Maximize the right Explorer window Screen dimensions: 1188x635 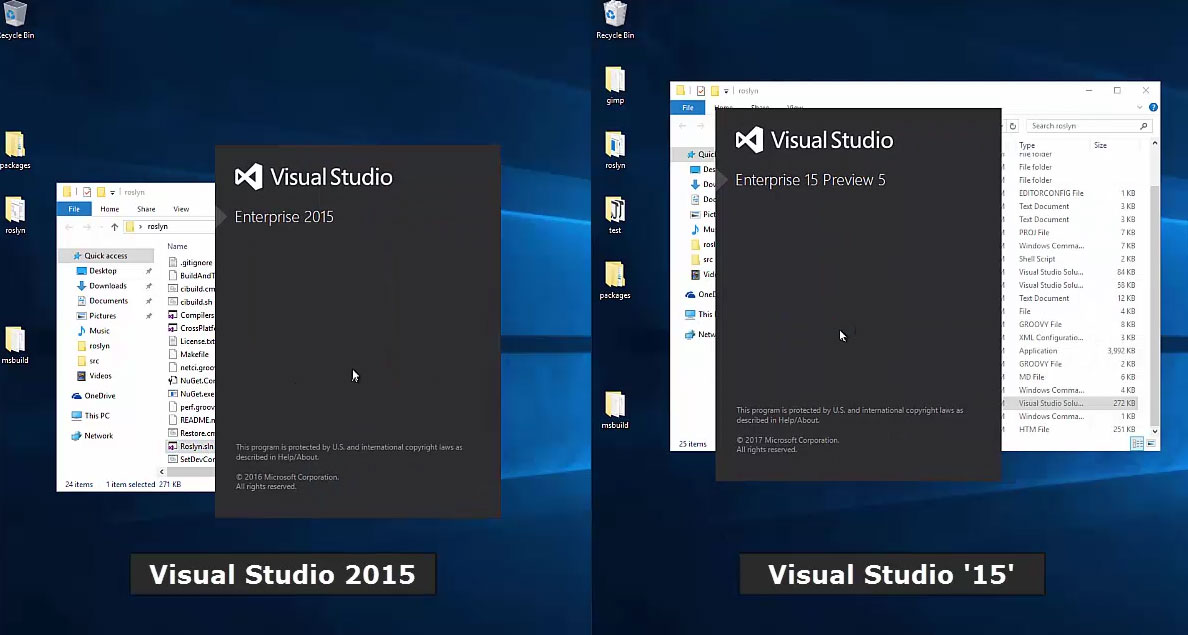[x=1117, y=90]
